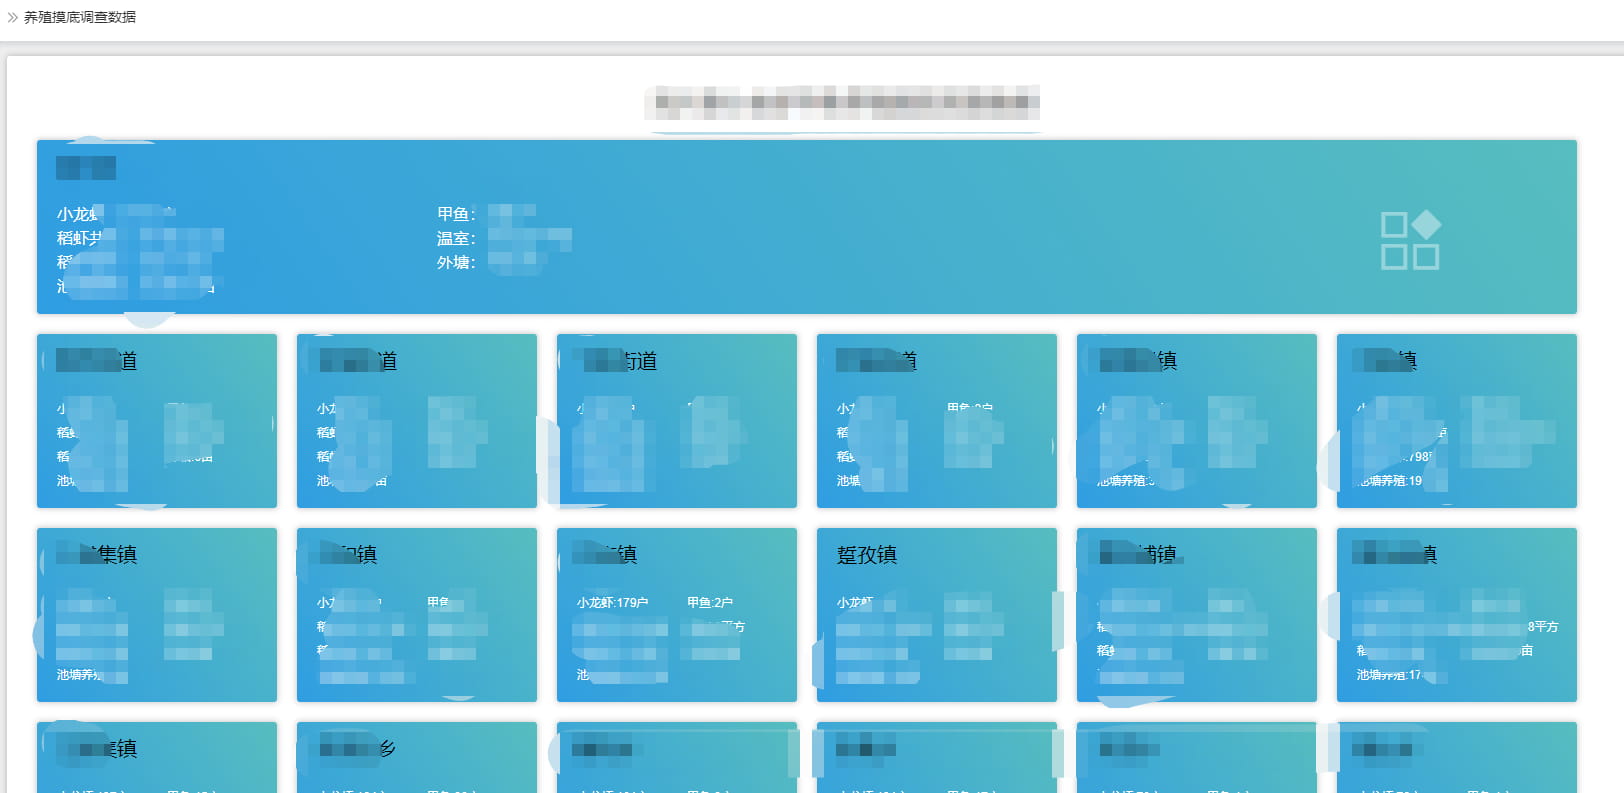The image size is (1624, 793).
Task: Click the 稻虾 row in summary banner
Action: [x=78, y=238]
